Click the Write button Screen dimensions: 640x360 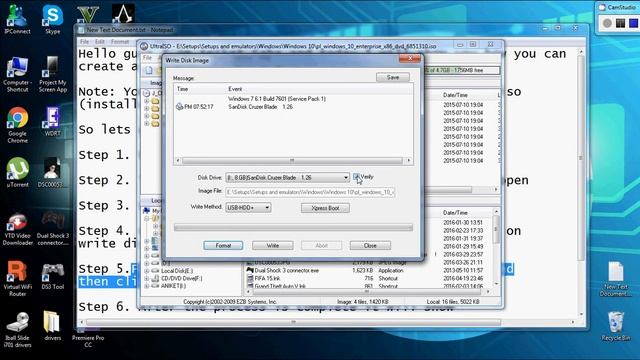(x=273, y=245)
